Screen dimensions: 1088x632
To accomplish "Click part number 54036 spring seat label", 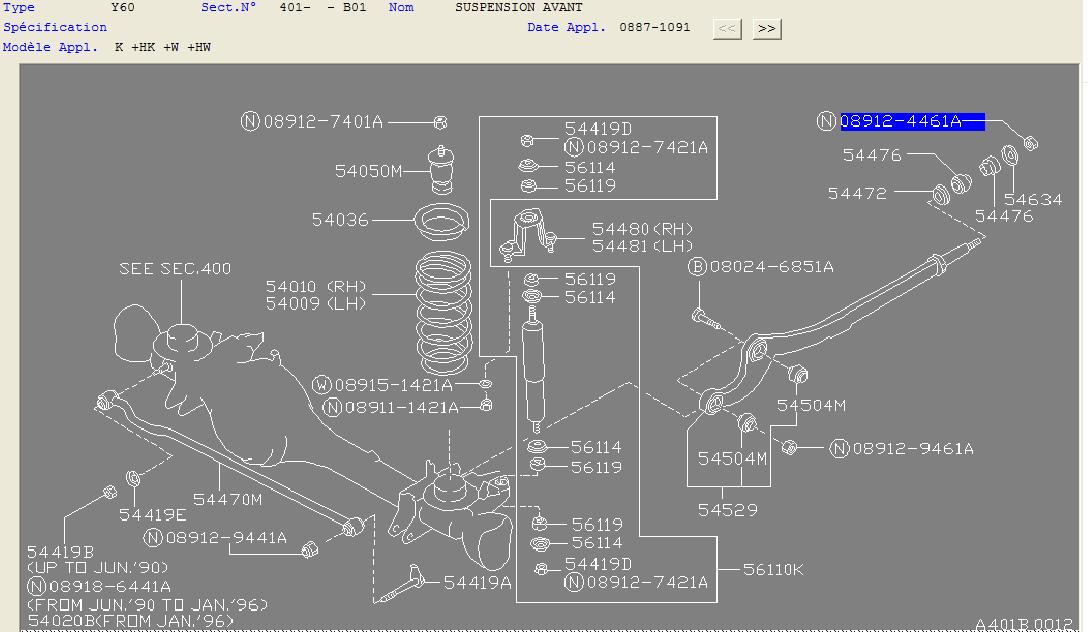I will point(340,220).
